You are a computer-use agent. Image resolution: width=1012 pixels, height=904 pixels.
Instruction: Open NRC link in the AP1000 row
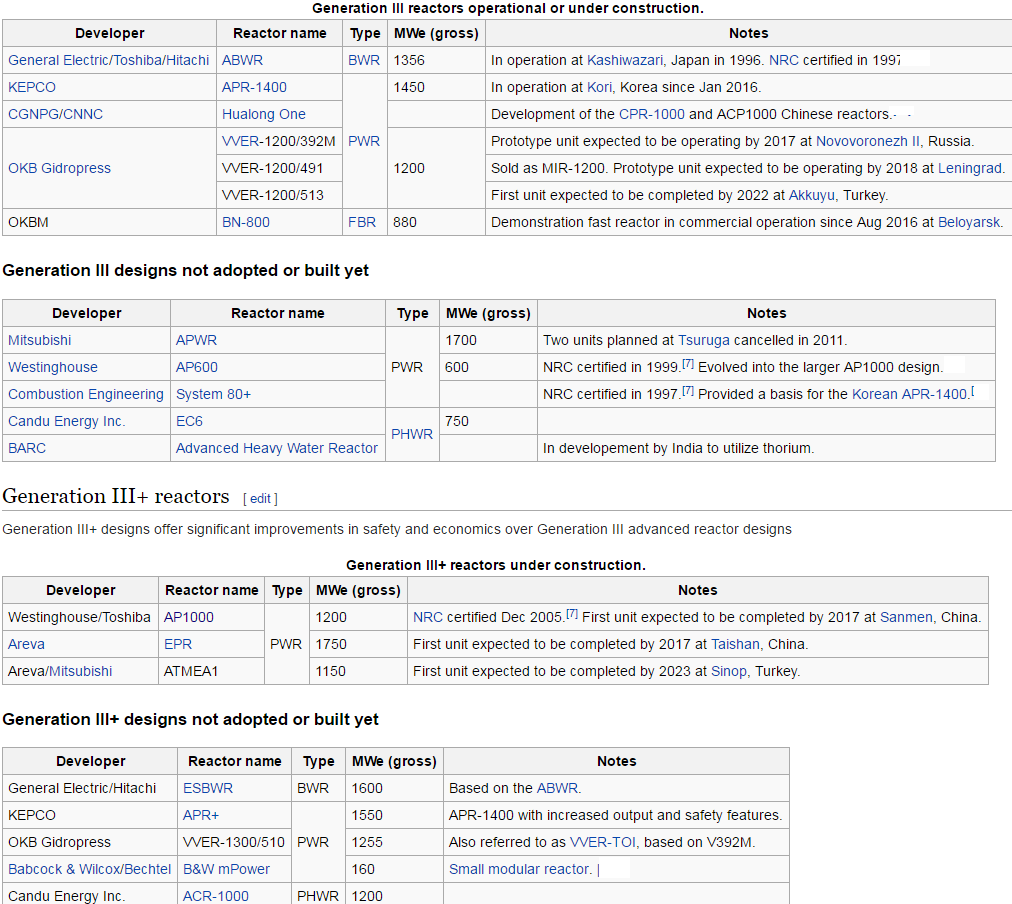click(x=428, y=618)
